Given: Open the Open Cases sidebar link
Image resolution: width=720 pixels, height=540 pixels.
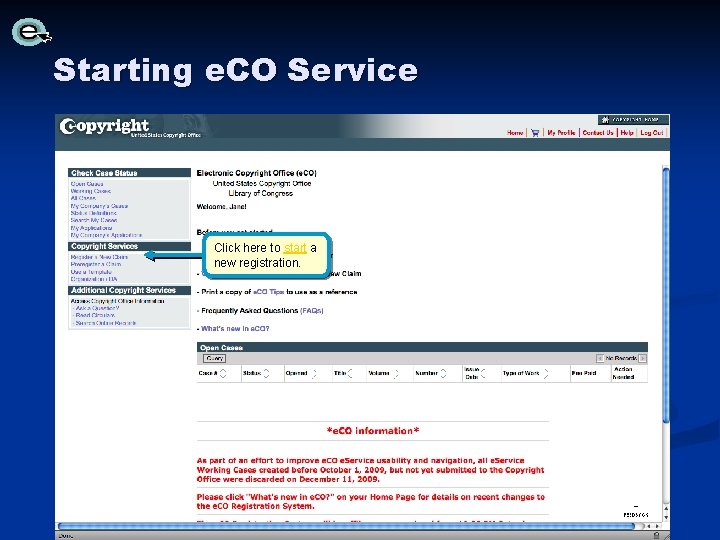Looking at the screenshot, I should point(87,184).
